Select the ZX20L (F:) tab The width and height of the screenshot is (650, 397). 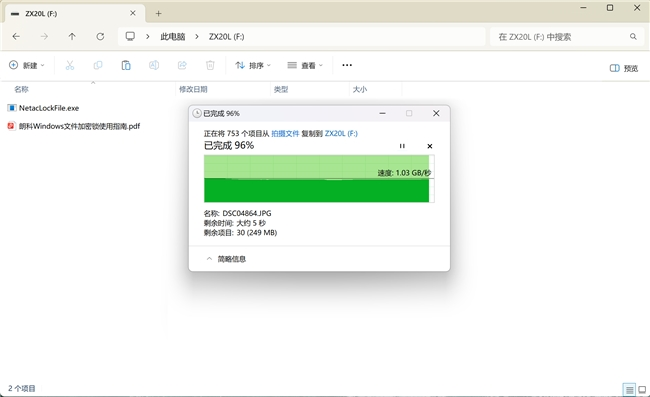pyautogui.click(x=75, y=14)
